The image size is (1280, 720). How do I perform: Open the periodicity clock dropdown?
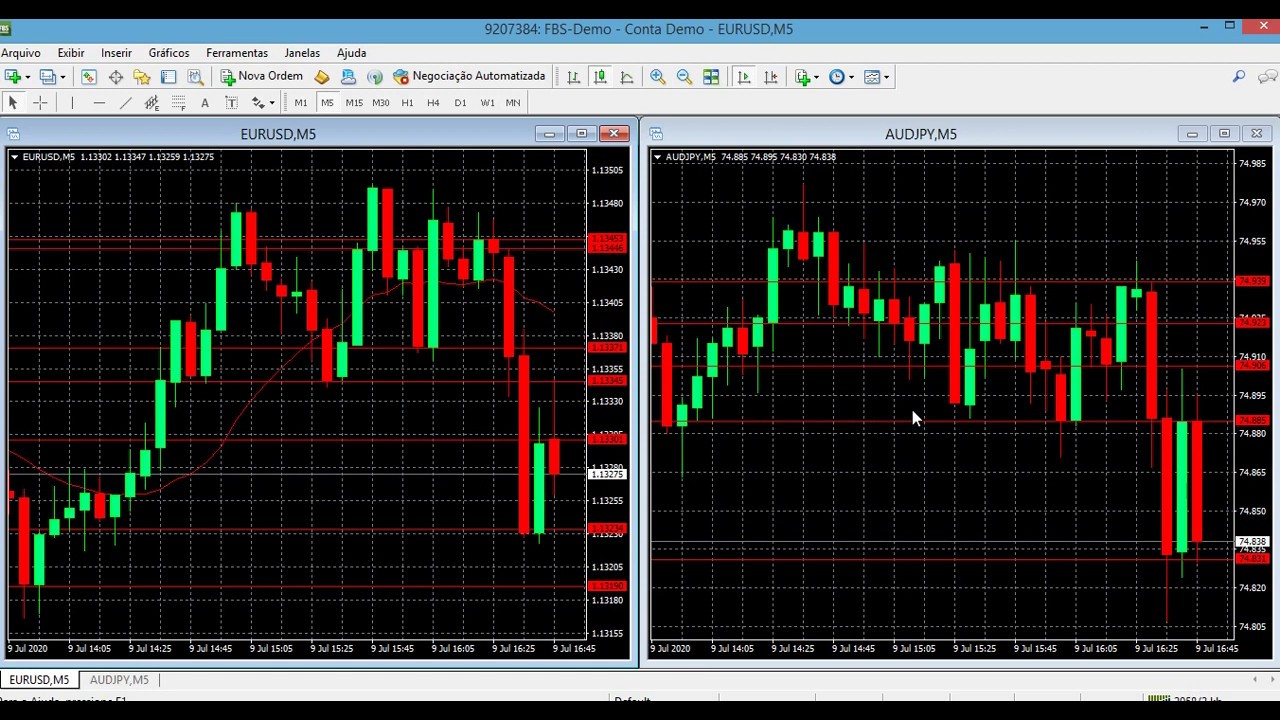pos(851,77)
